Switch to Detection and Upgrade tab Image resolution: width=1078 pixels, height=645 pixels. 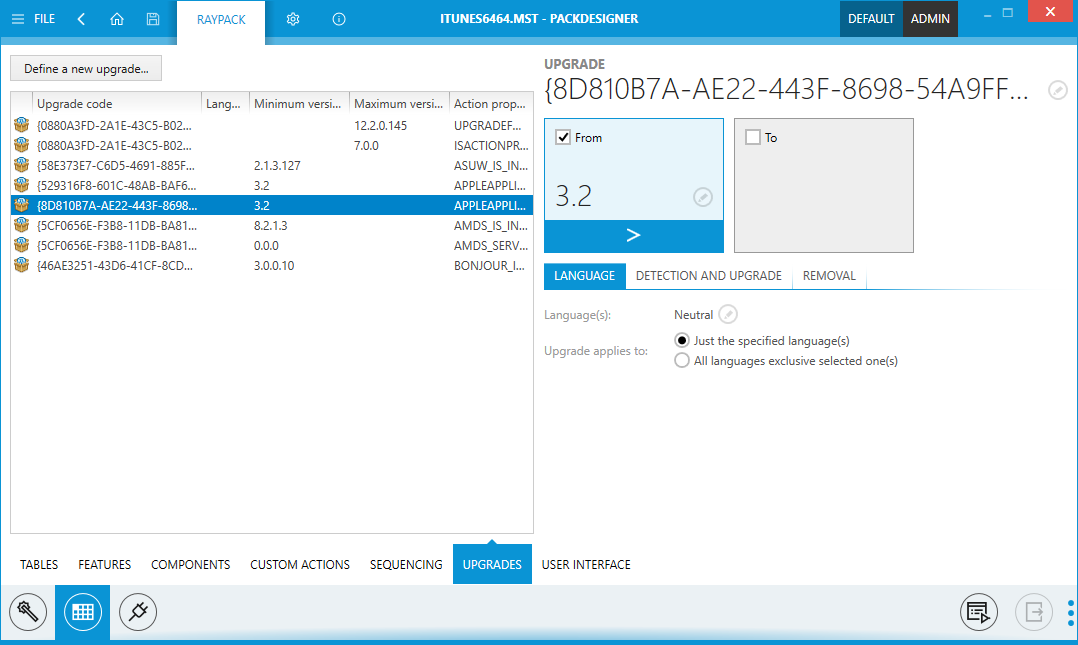pos(708,276)
